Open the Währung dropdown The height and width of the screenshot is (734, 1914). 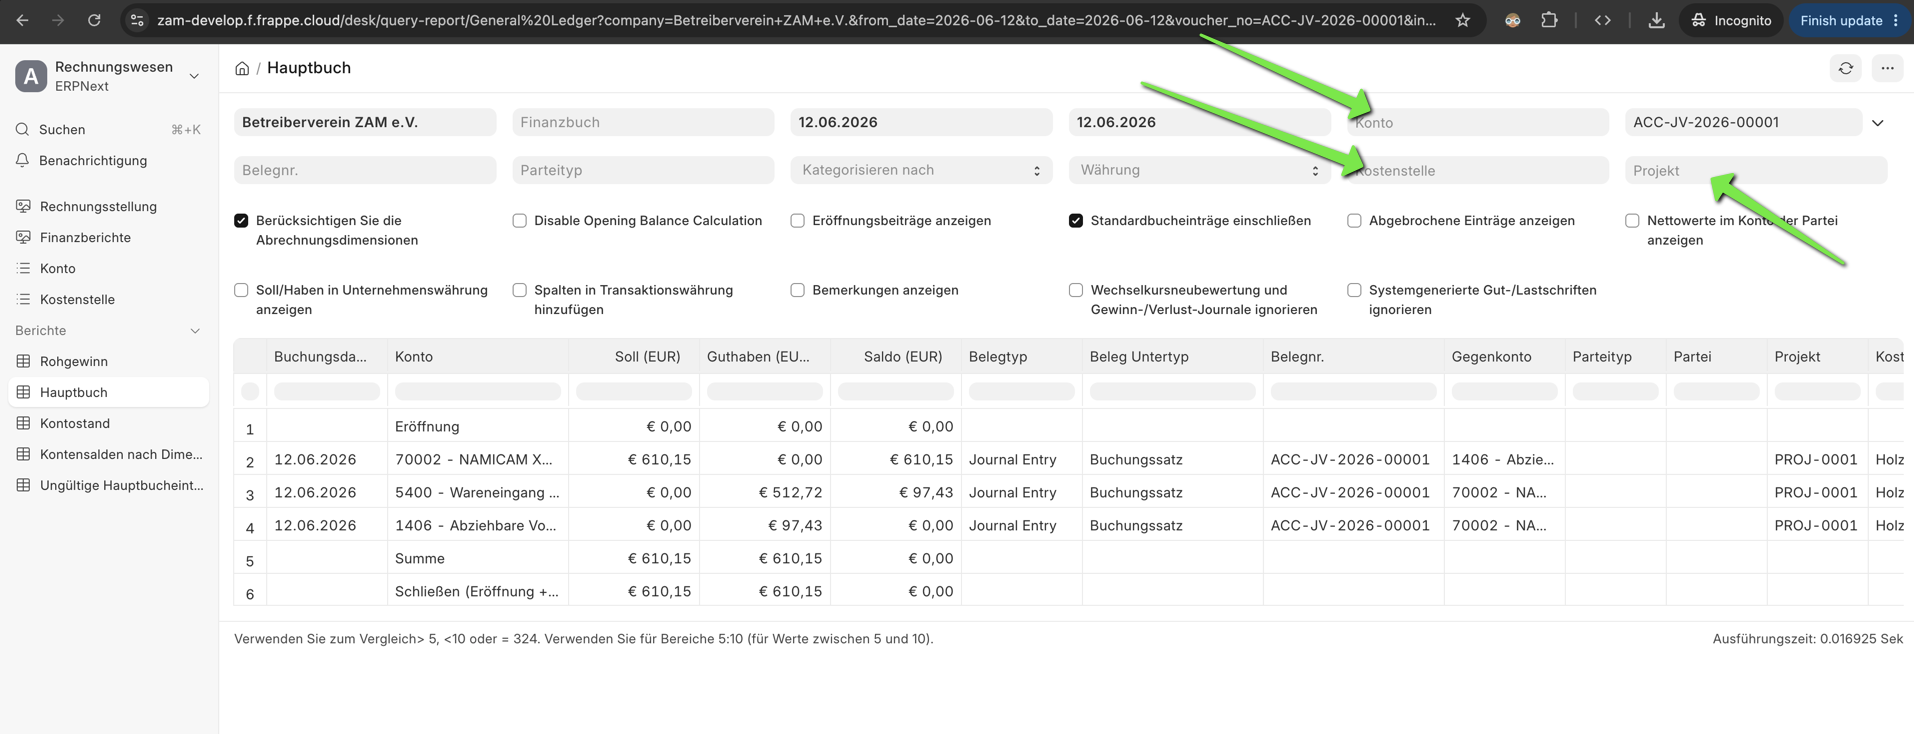tap(1199, 170)
